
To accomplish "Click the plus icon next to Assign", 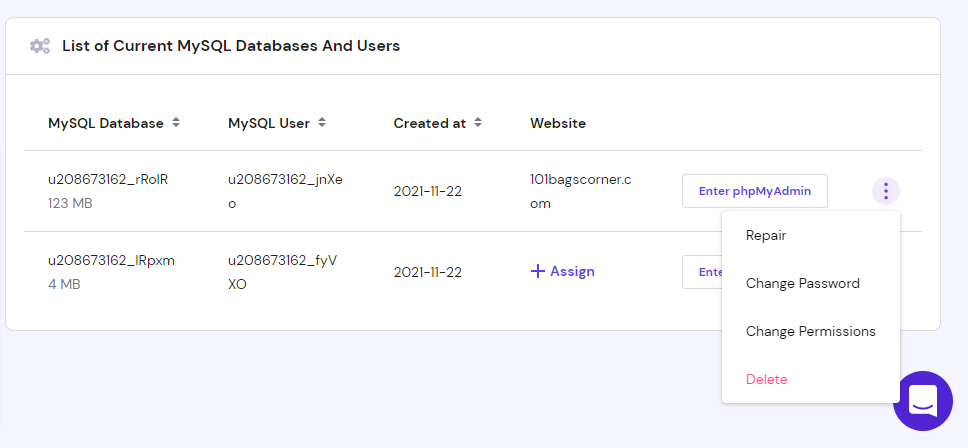I will pyautogui.click(x=538, y=272).
